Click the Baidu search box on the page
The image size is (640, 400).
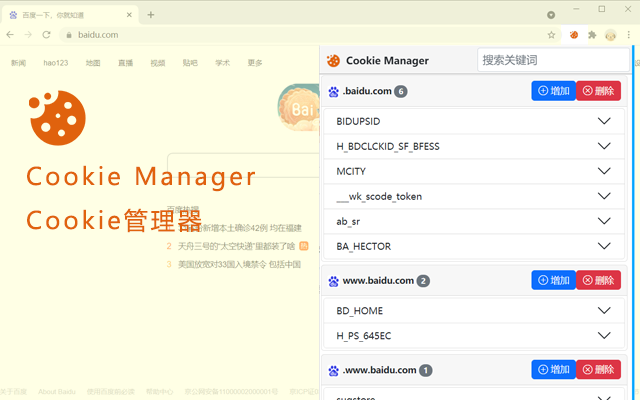coord(244,165)
